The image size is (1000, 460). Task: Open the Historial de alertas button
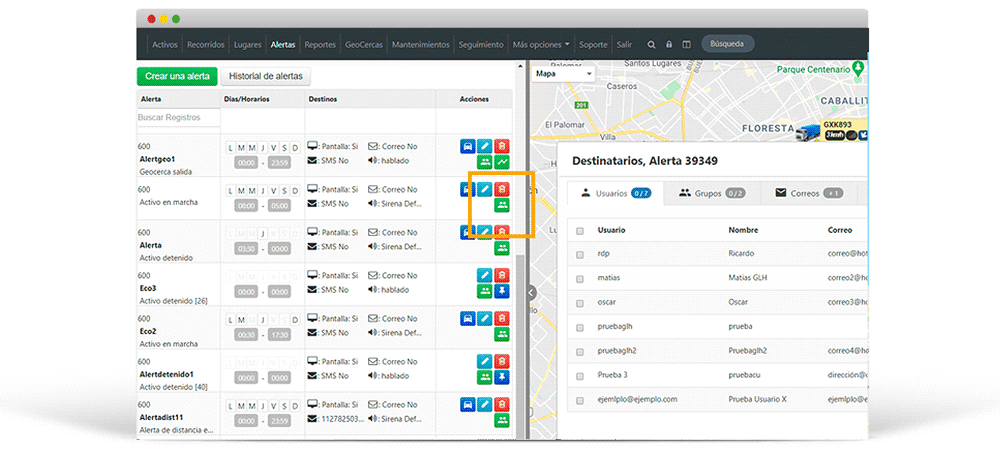pyautogui.click(x=265, y=76)
